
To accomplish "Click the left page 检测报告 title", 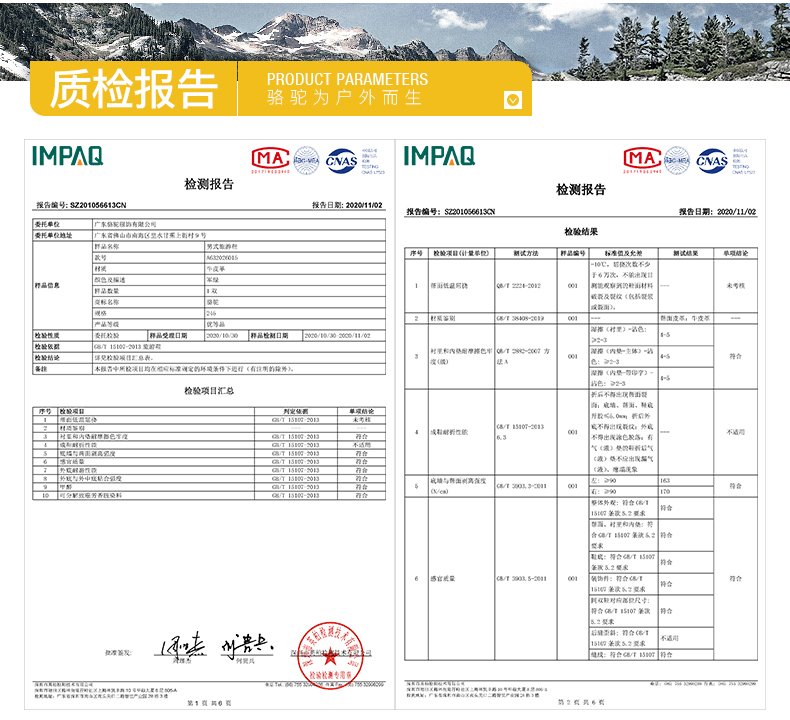I will pos(209,184).
